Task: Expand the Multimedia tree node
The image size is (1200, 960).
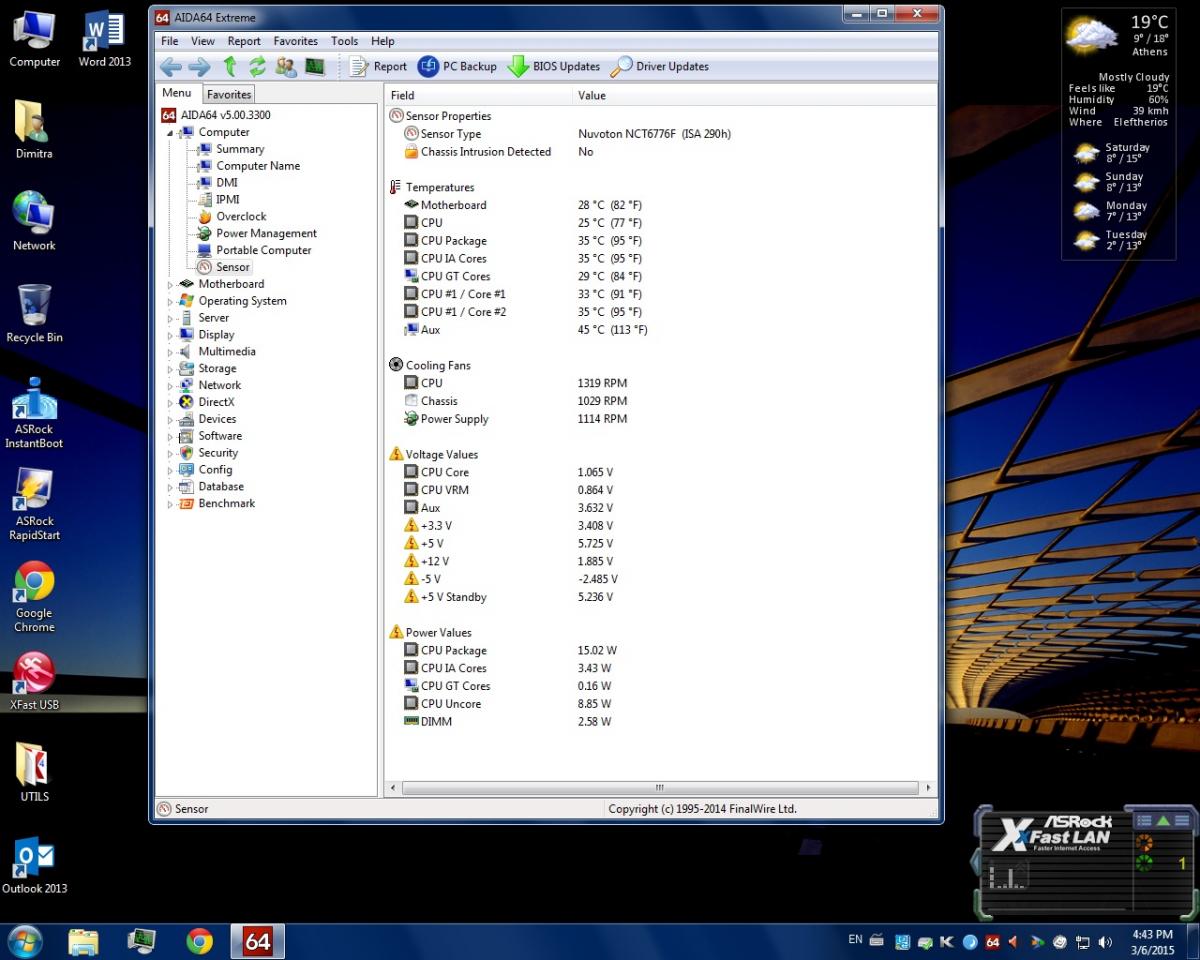Action: coord(171,352)
